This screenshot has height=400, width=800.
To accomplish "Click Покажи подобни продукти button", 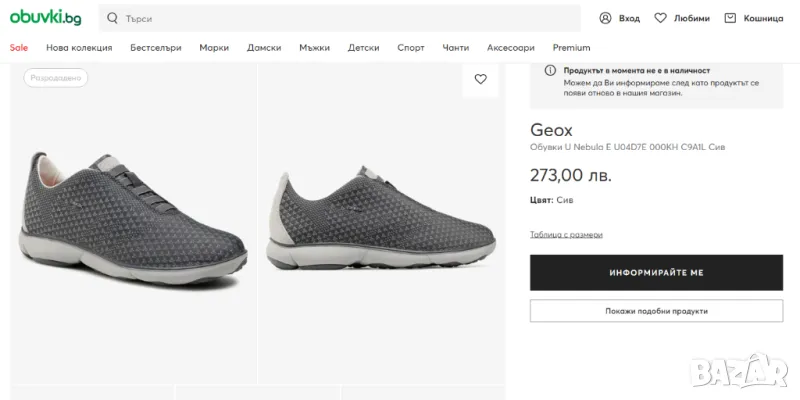I will 656,311.
